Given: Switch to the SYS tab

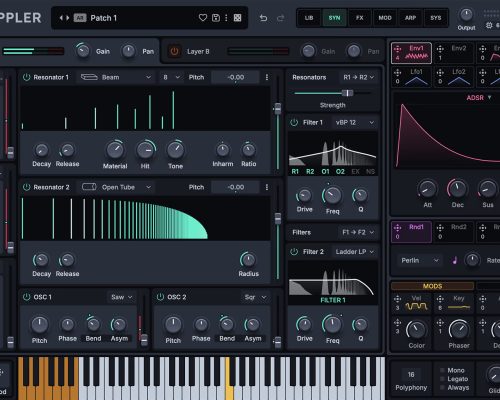Looking at the screenshot, I should (436, 18).
